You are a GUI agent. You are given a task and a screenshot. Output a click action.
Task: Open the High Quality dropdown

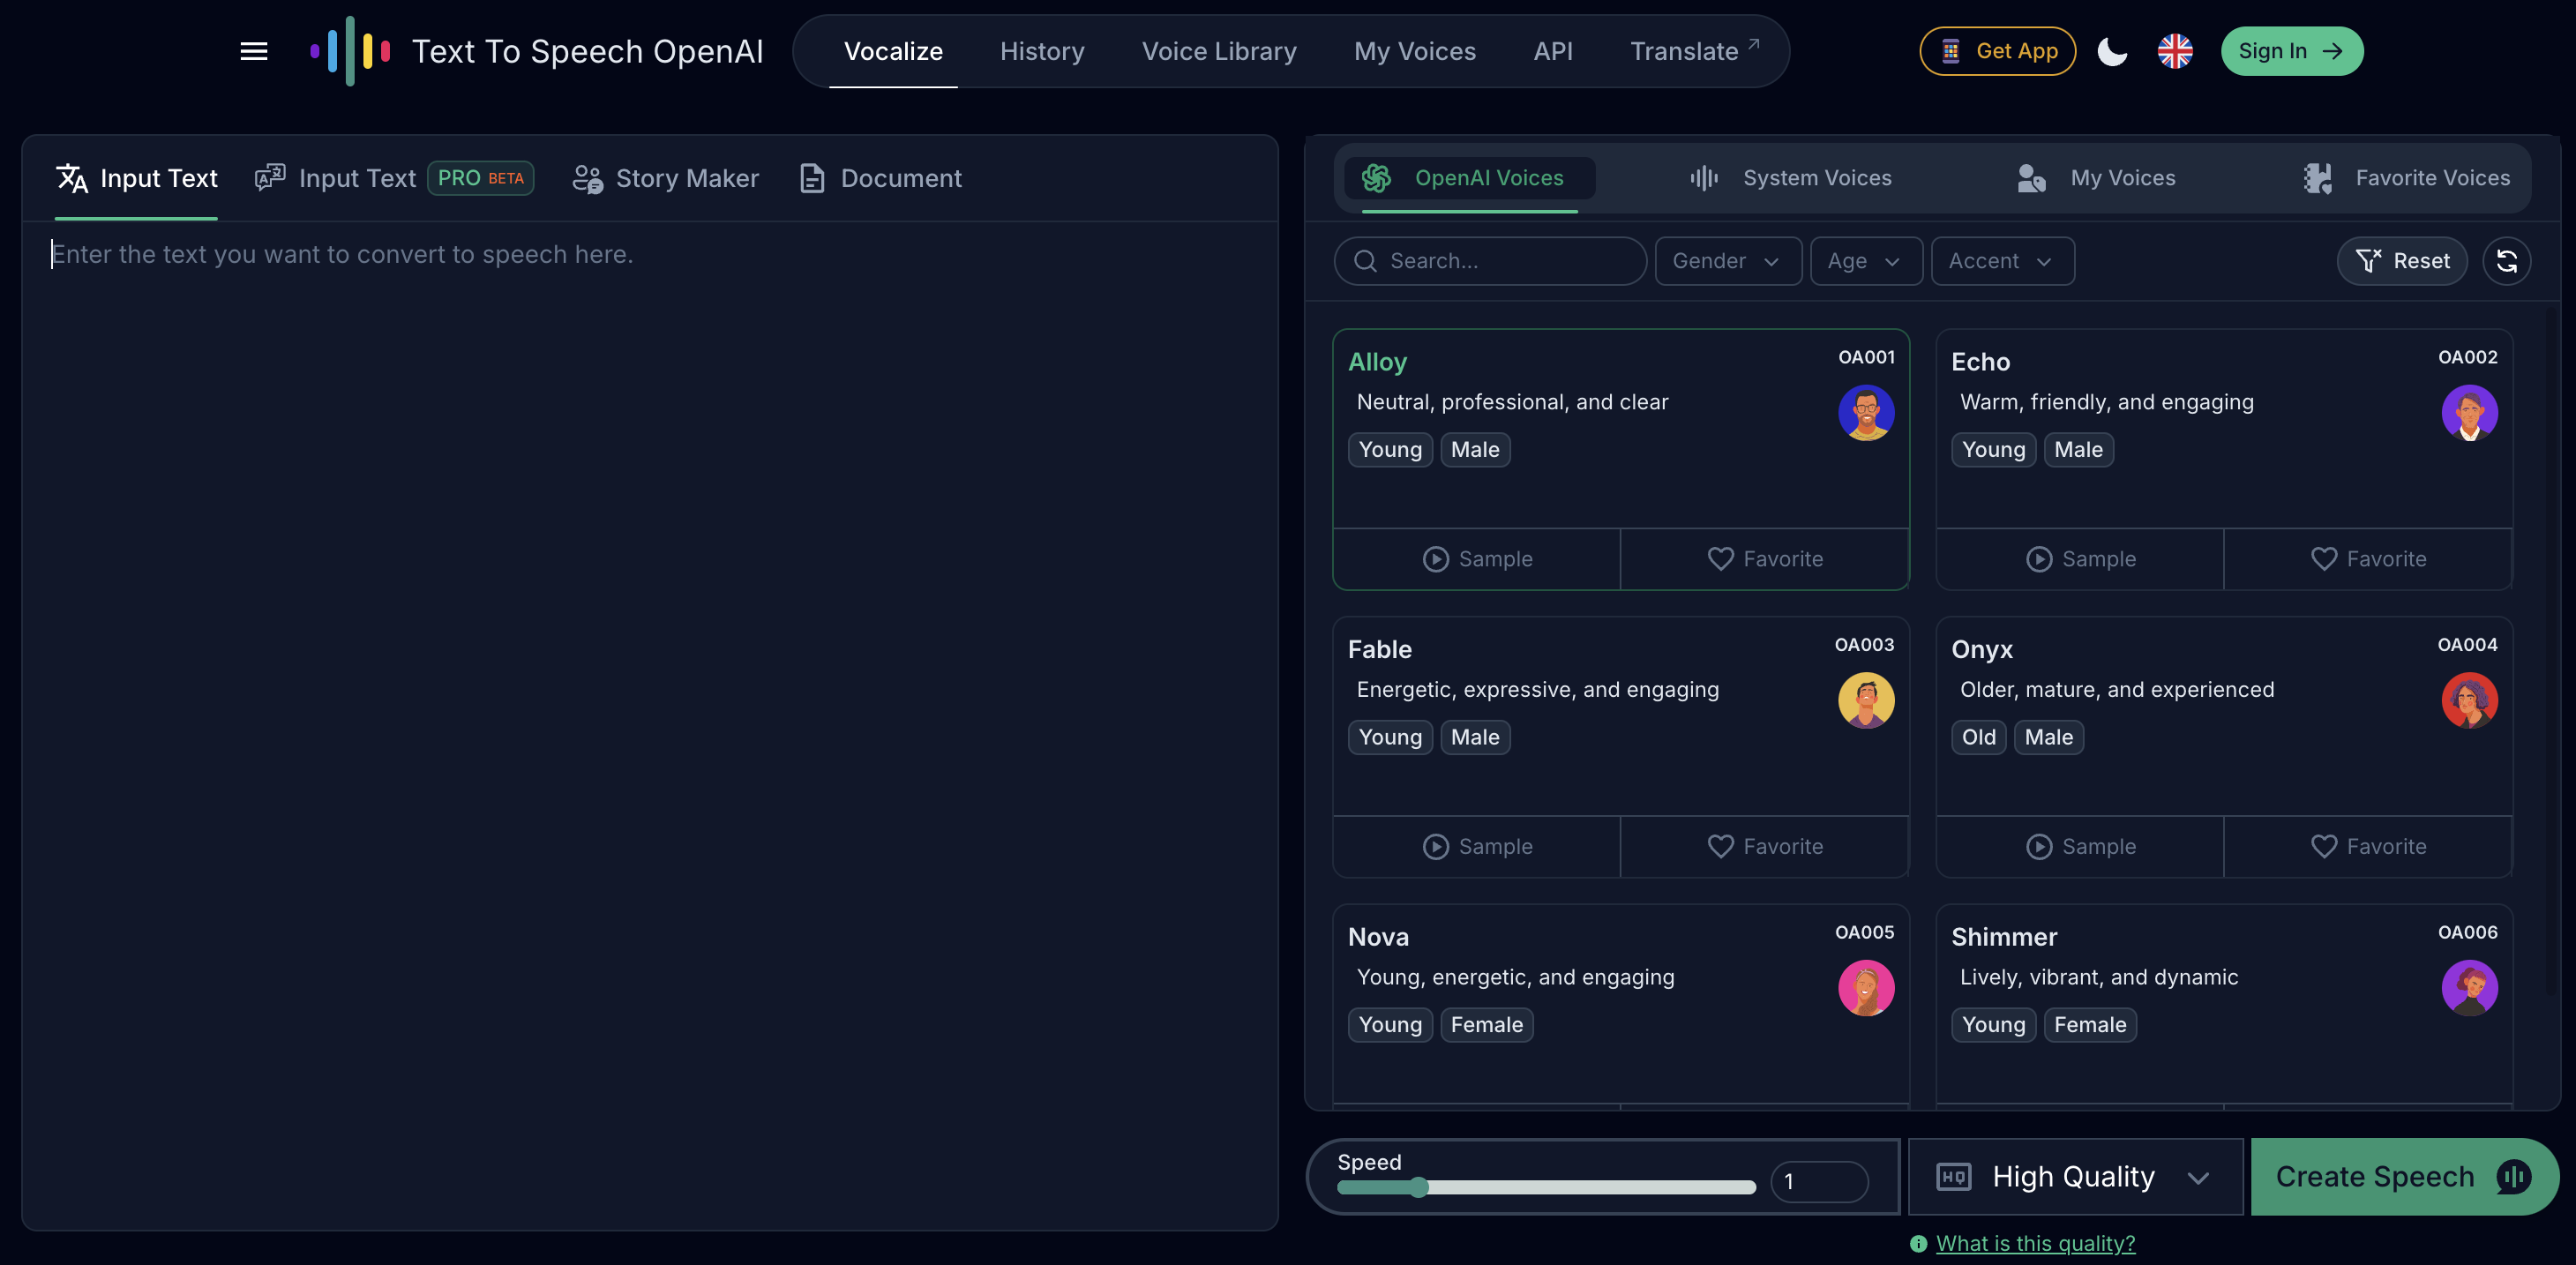pyautogui.click(x=2075, y=1177)
